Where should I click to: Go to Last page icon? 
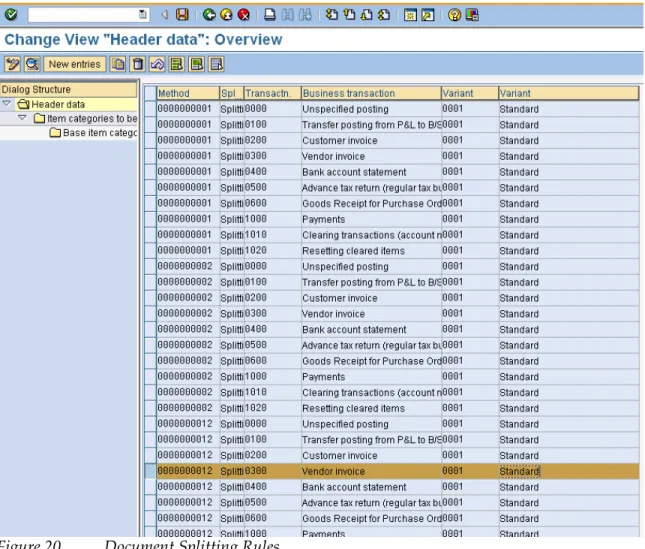click(383, 15)
